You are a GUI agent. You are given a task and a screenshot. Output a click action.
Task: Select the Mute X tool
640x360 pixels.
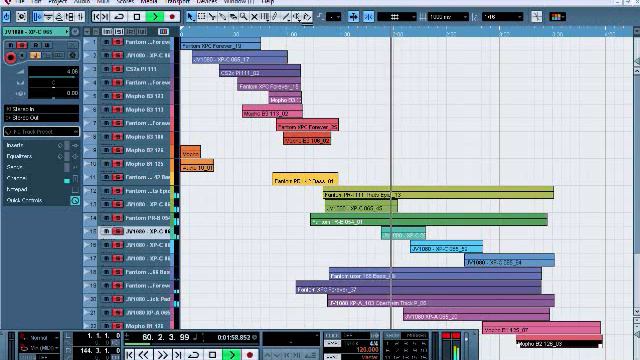(x=254, y=17)
